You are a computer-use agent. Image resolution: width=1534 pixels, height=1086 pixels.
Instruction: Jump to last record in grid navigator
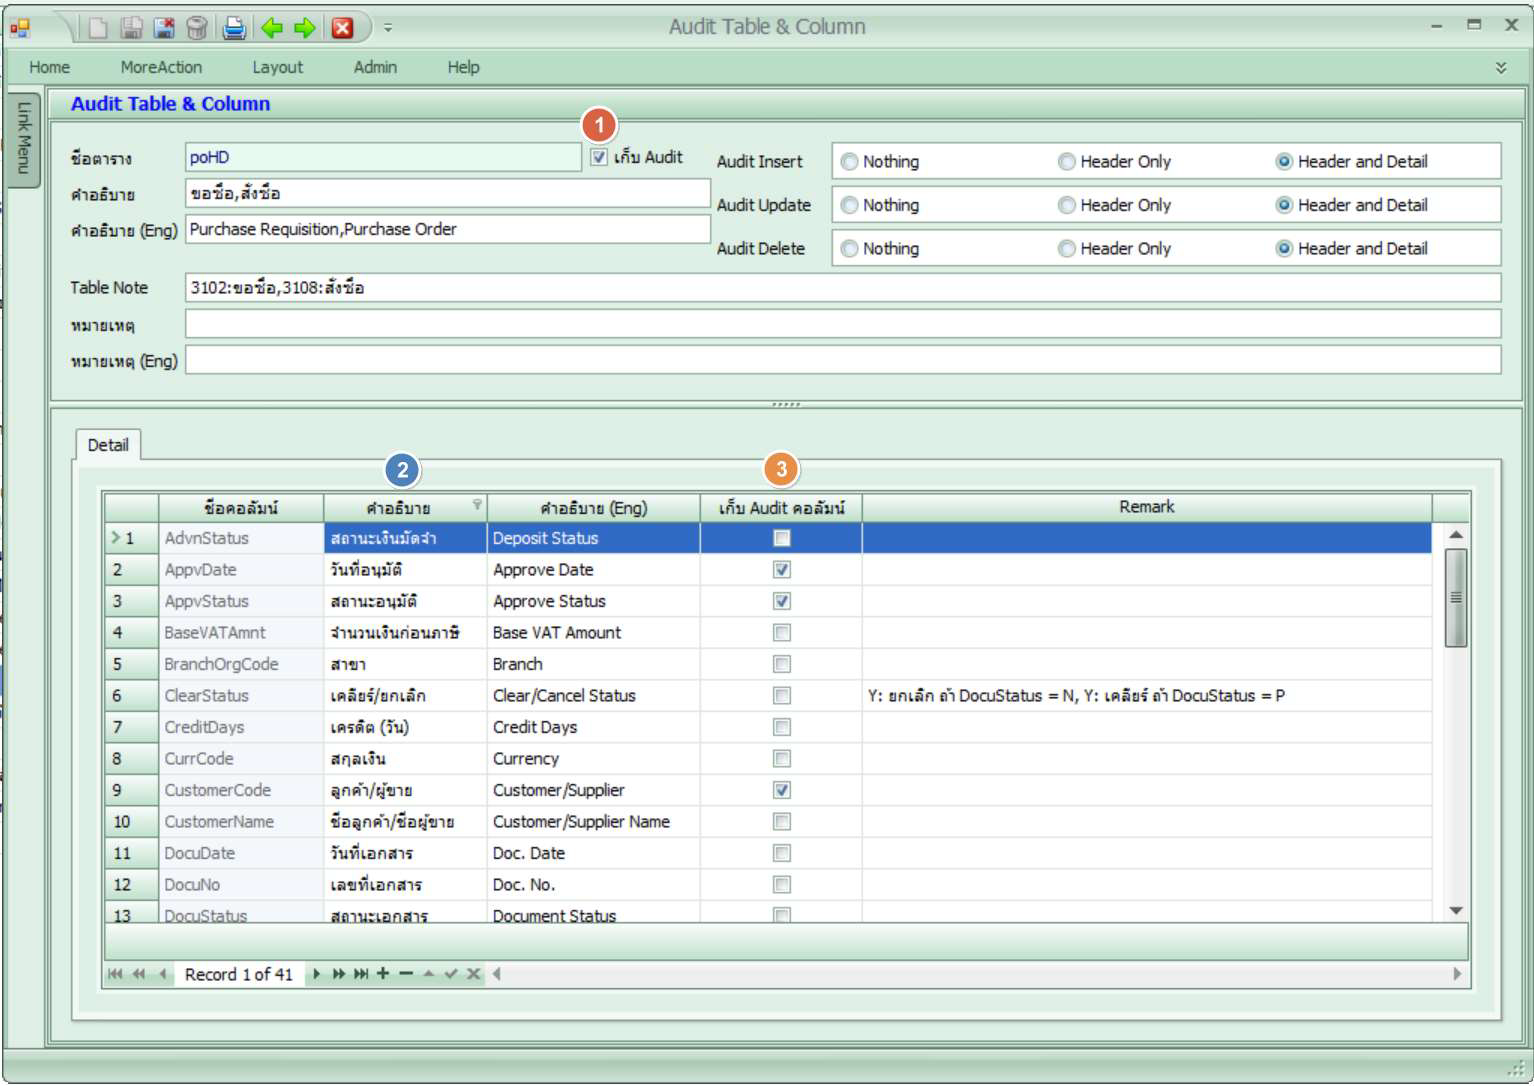tap(361, 974)
